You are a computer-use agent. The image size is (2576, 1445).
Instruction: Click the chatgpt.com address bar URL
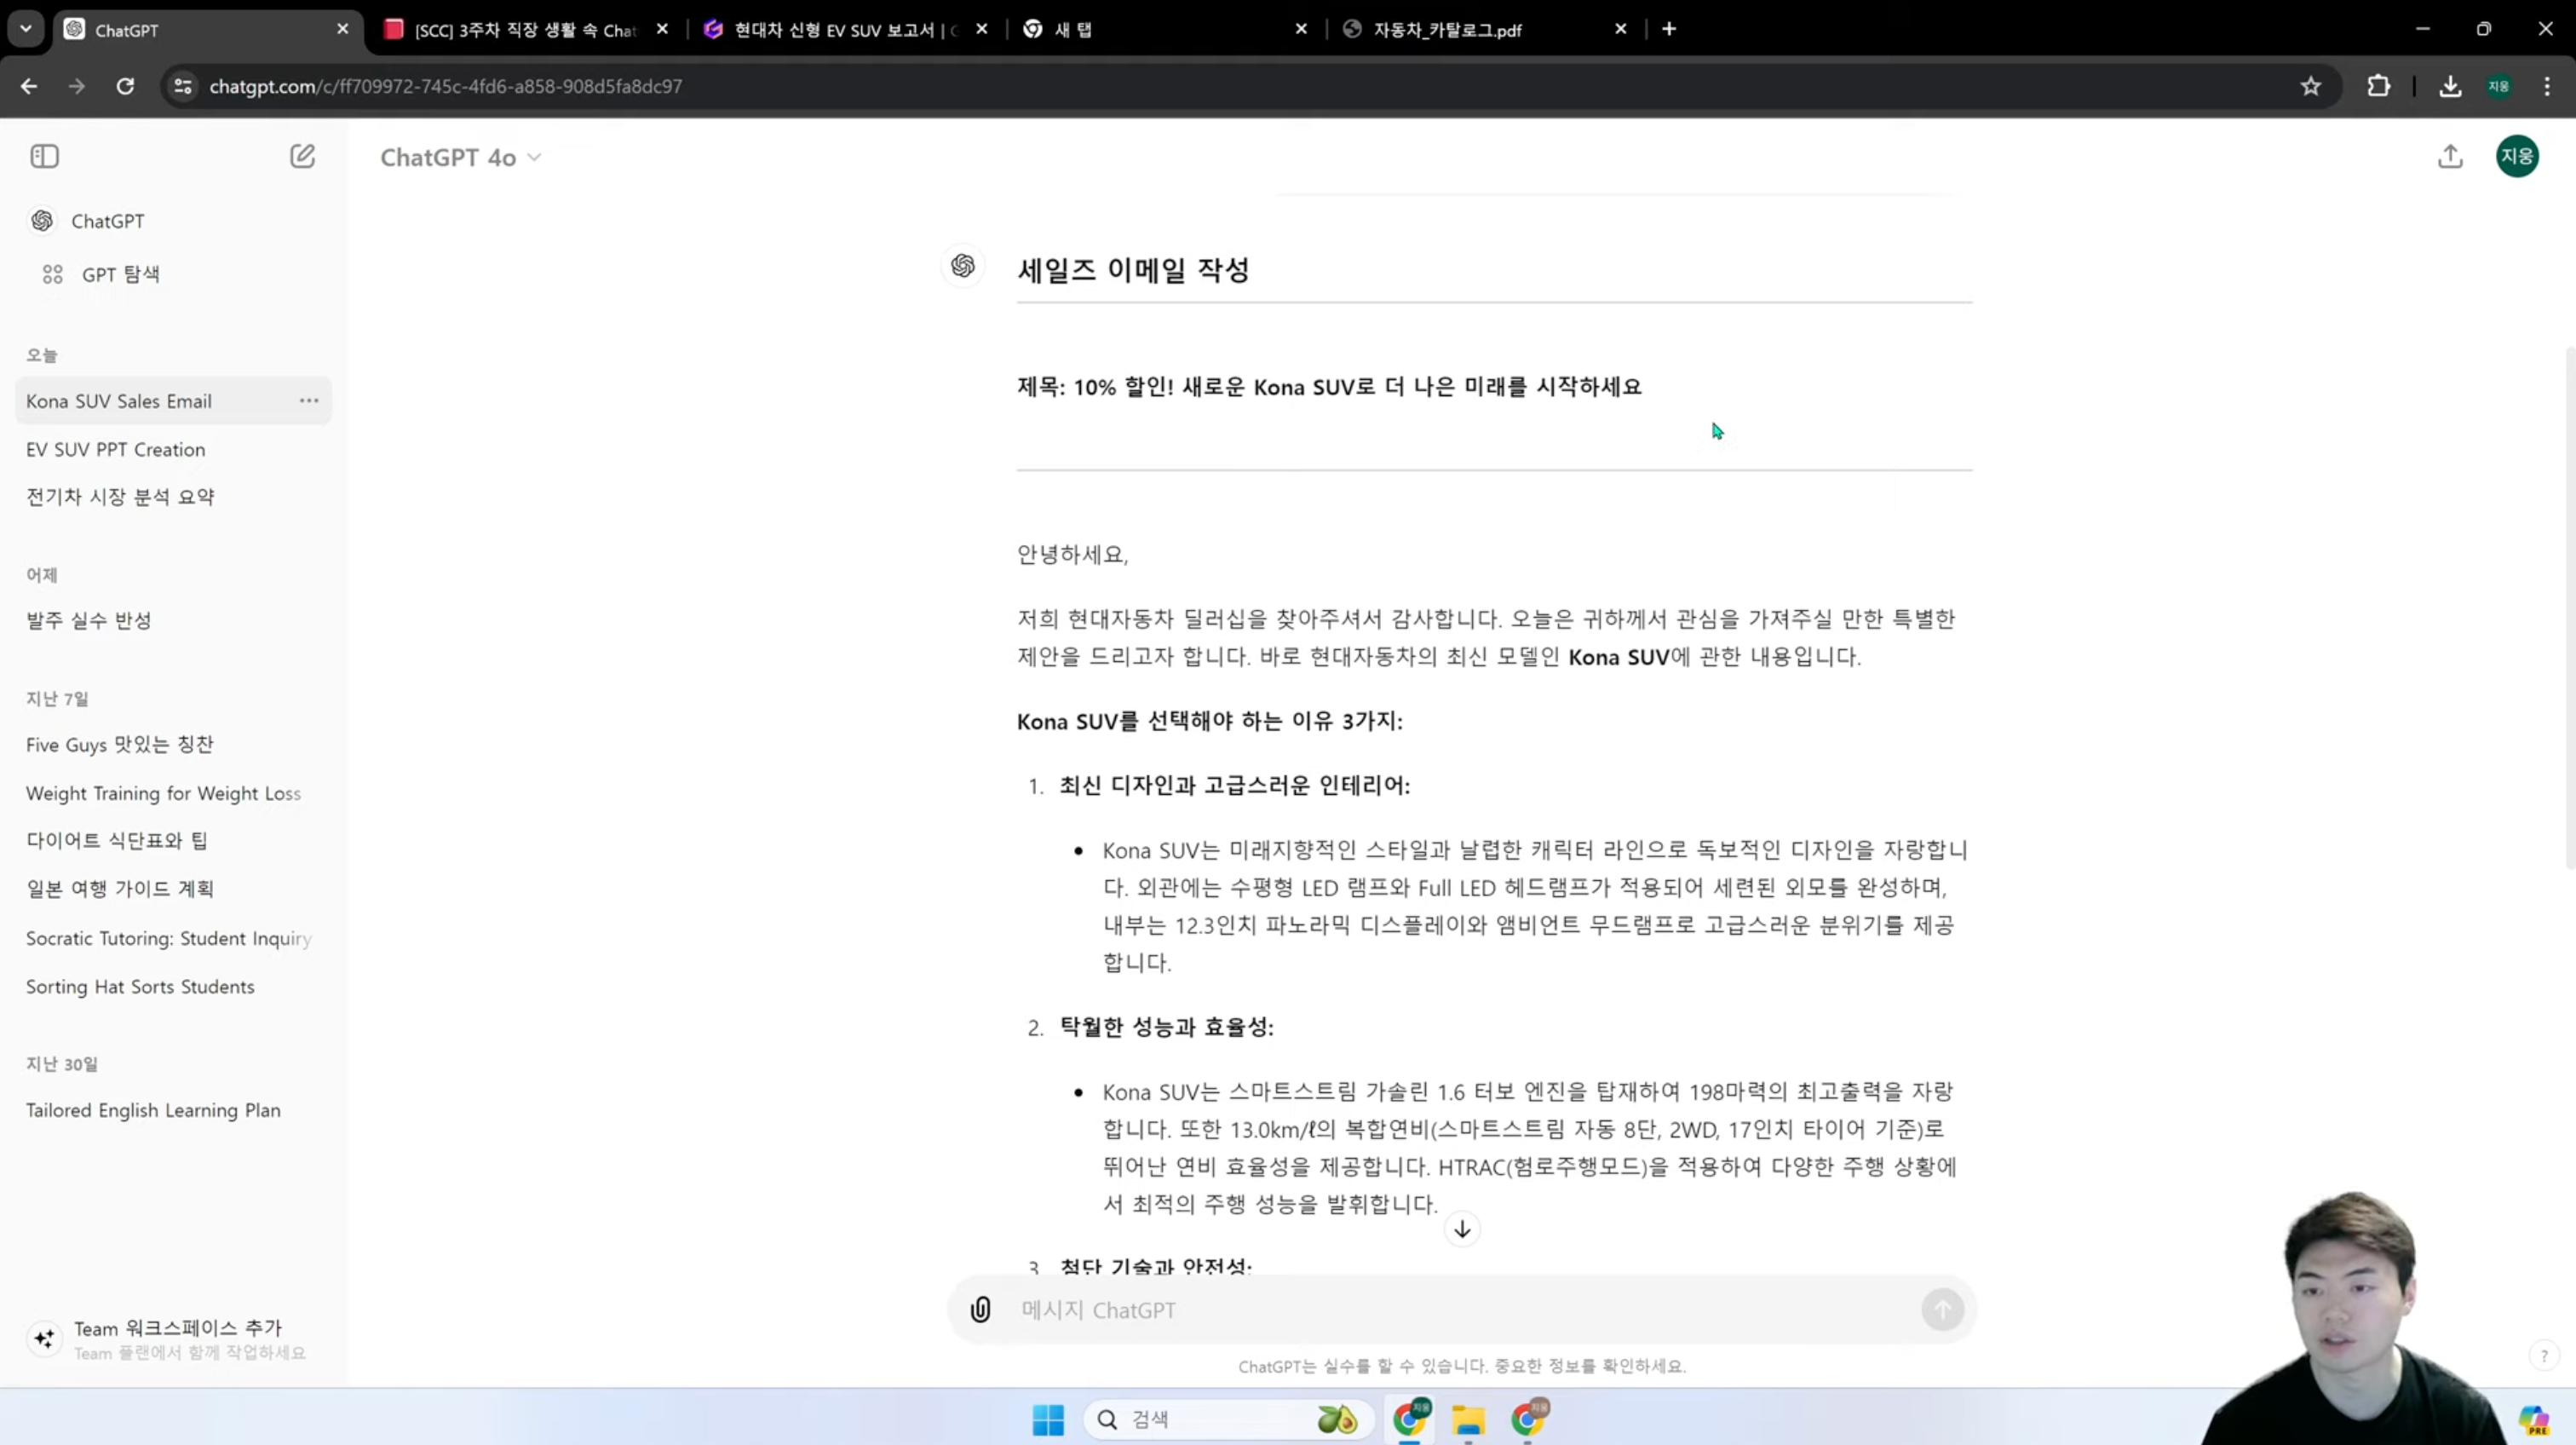tap(446, 86)
